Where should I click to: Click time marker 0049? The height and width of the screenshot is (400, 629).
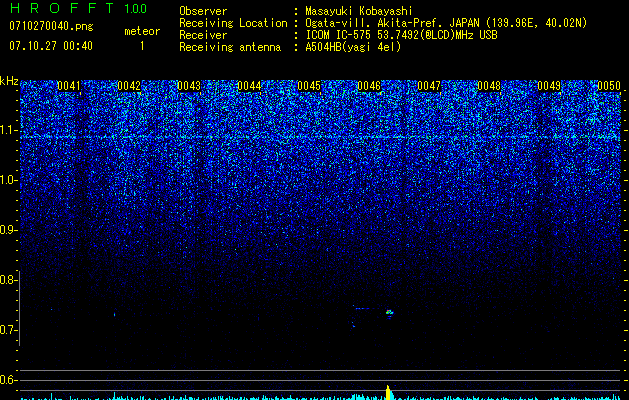point(549,86)
